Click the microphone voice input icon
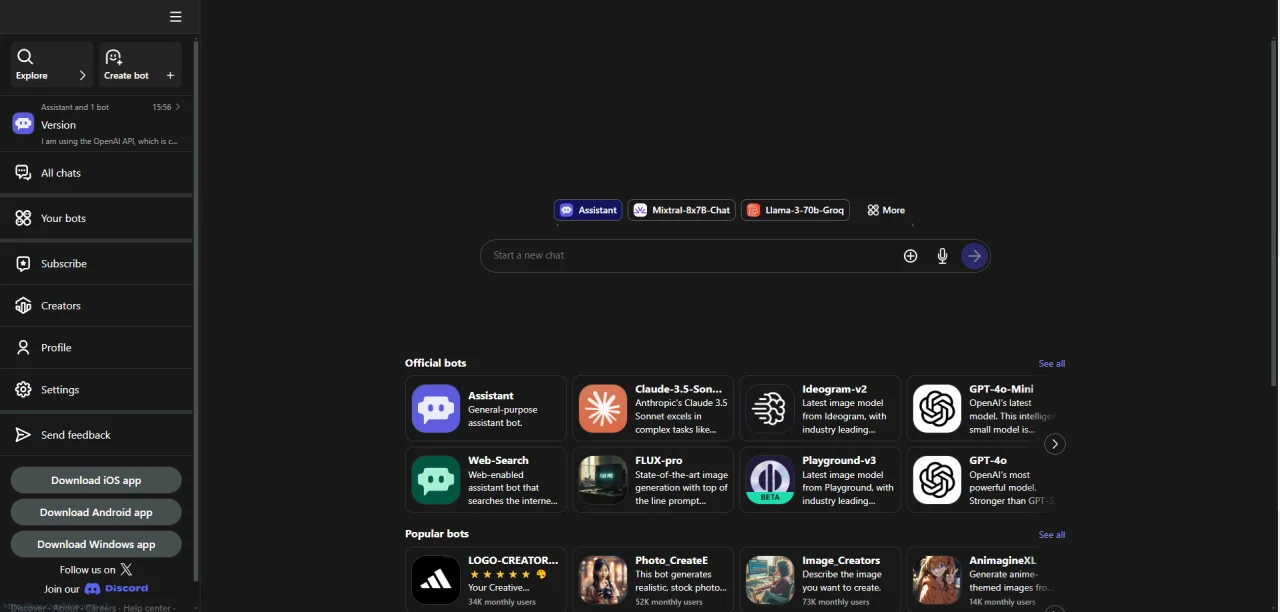The height and width of the screenshot is (612, 1280). click(942, 256)
